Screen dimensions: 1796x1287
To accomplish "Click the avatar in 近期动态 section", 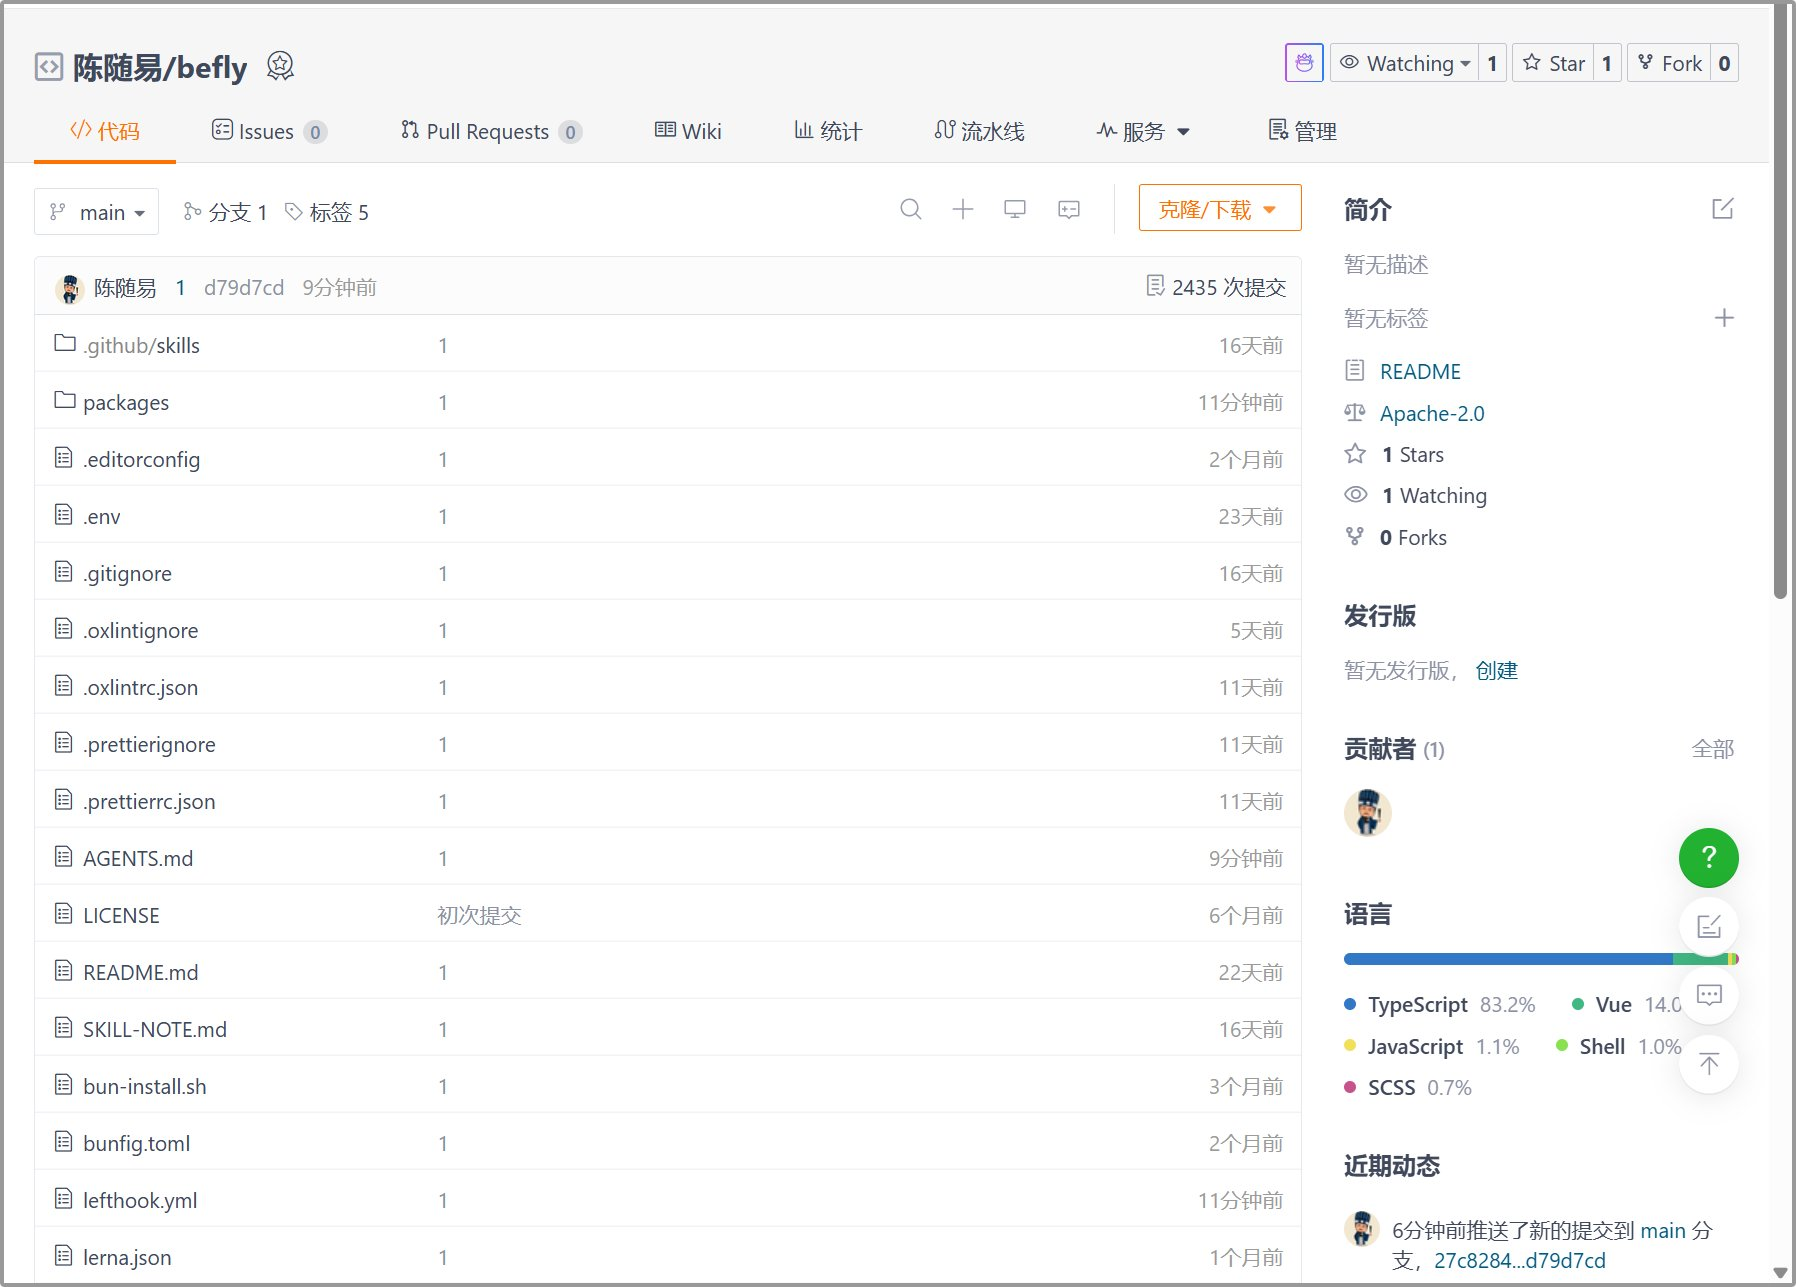I will (x=1361, y=1228).
